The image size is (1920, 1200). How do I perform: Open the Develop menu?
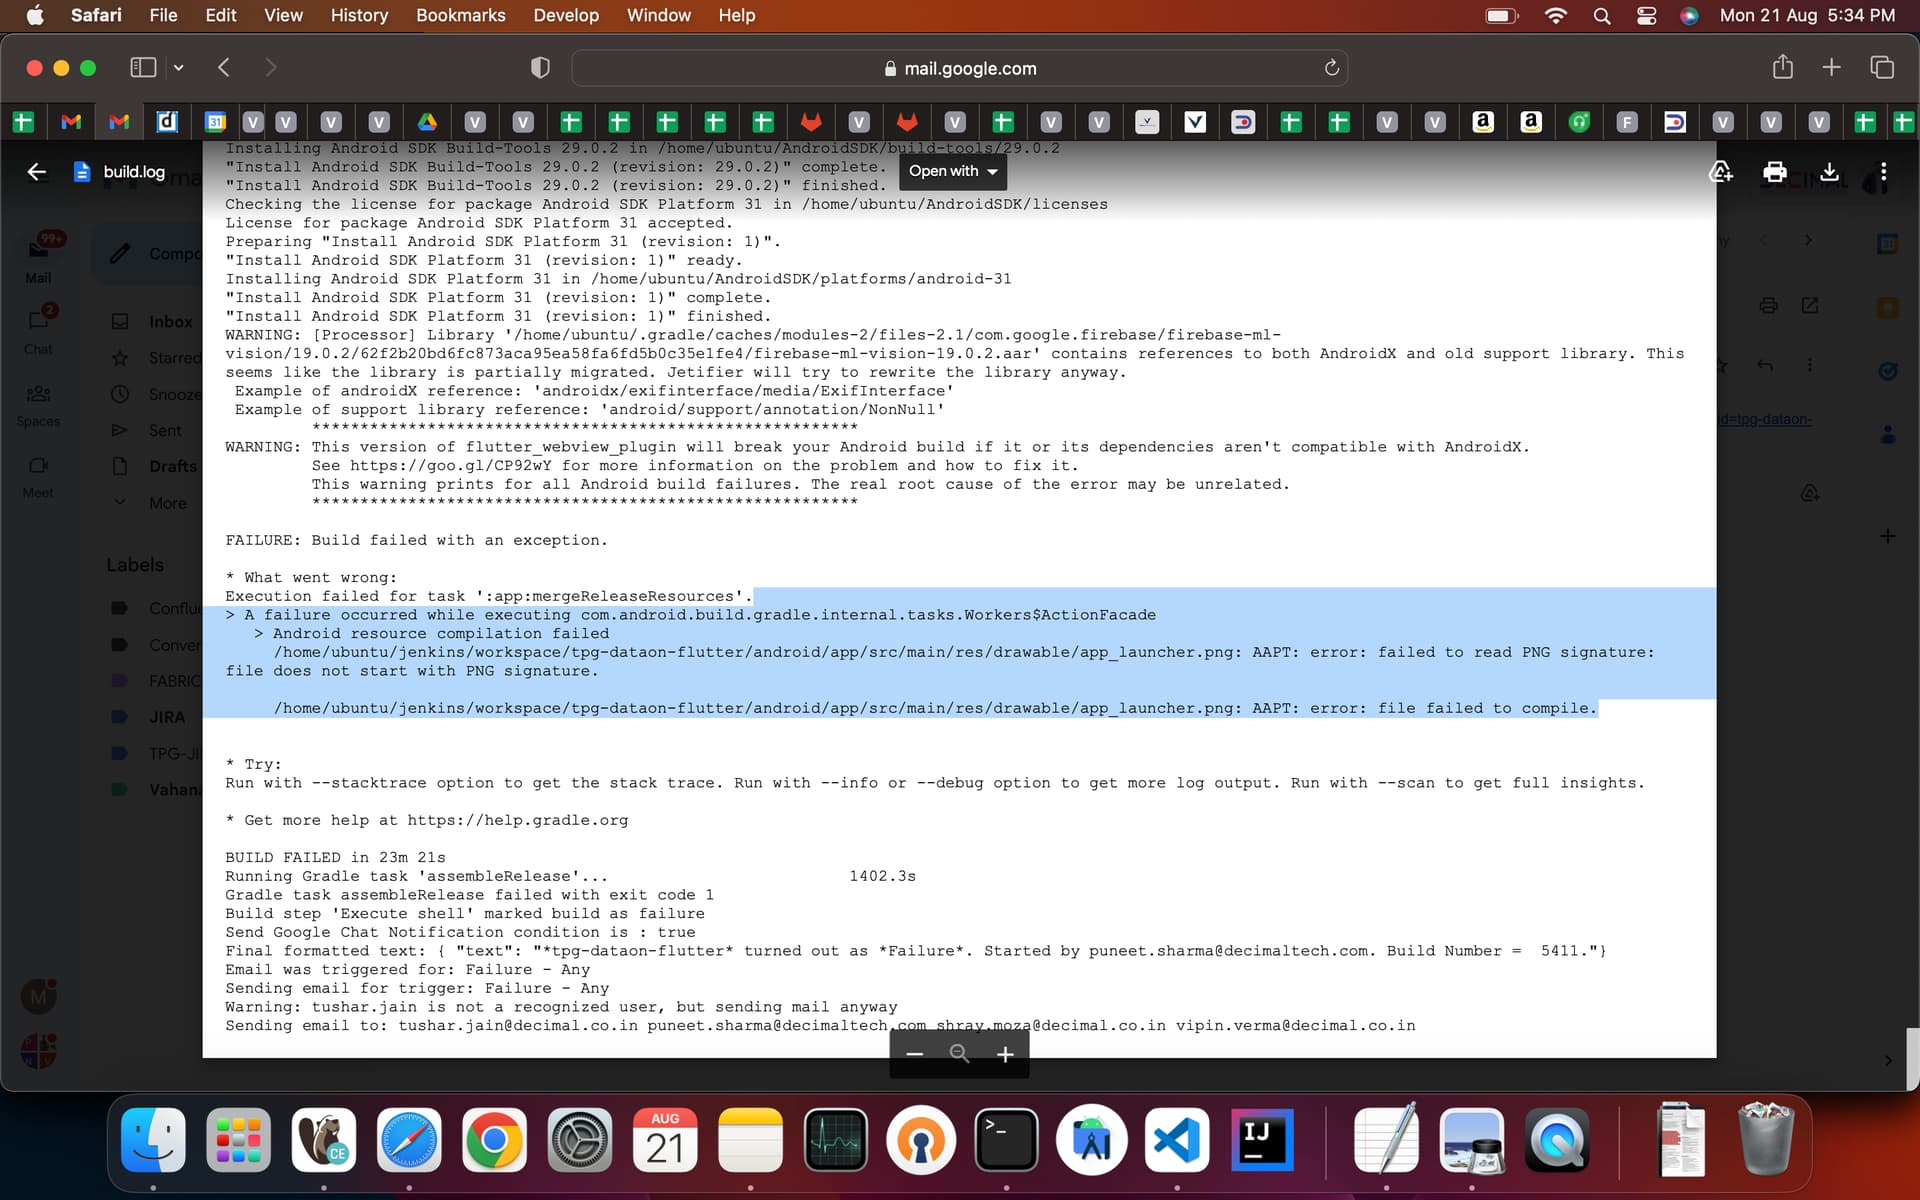point(566,15)
